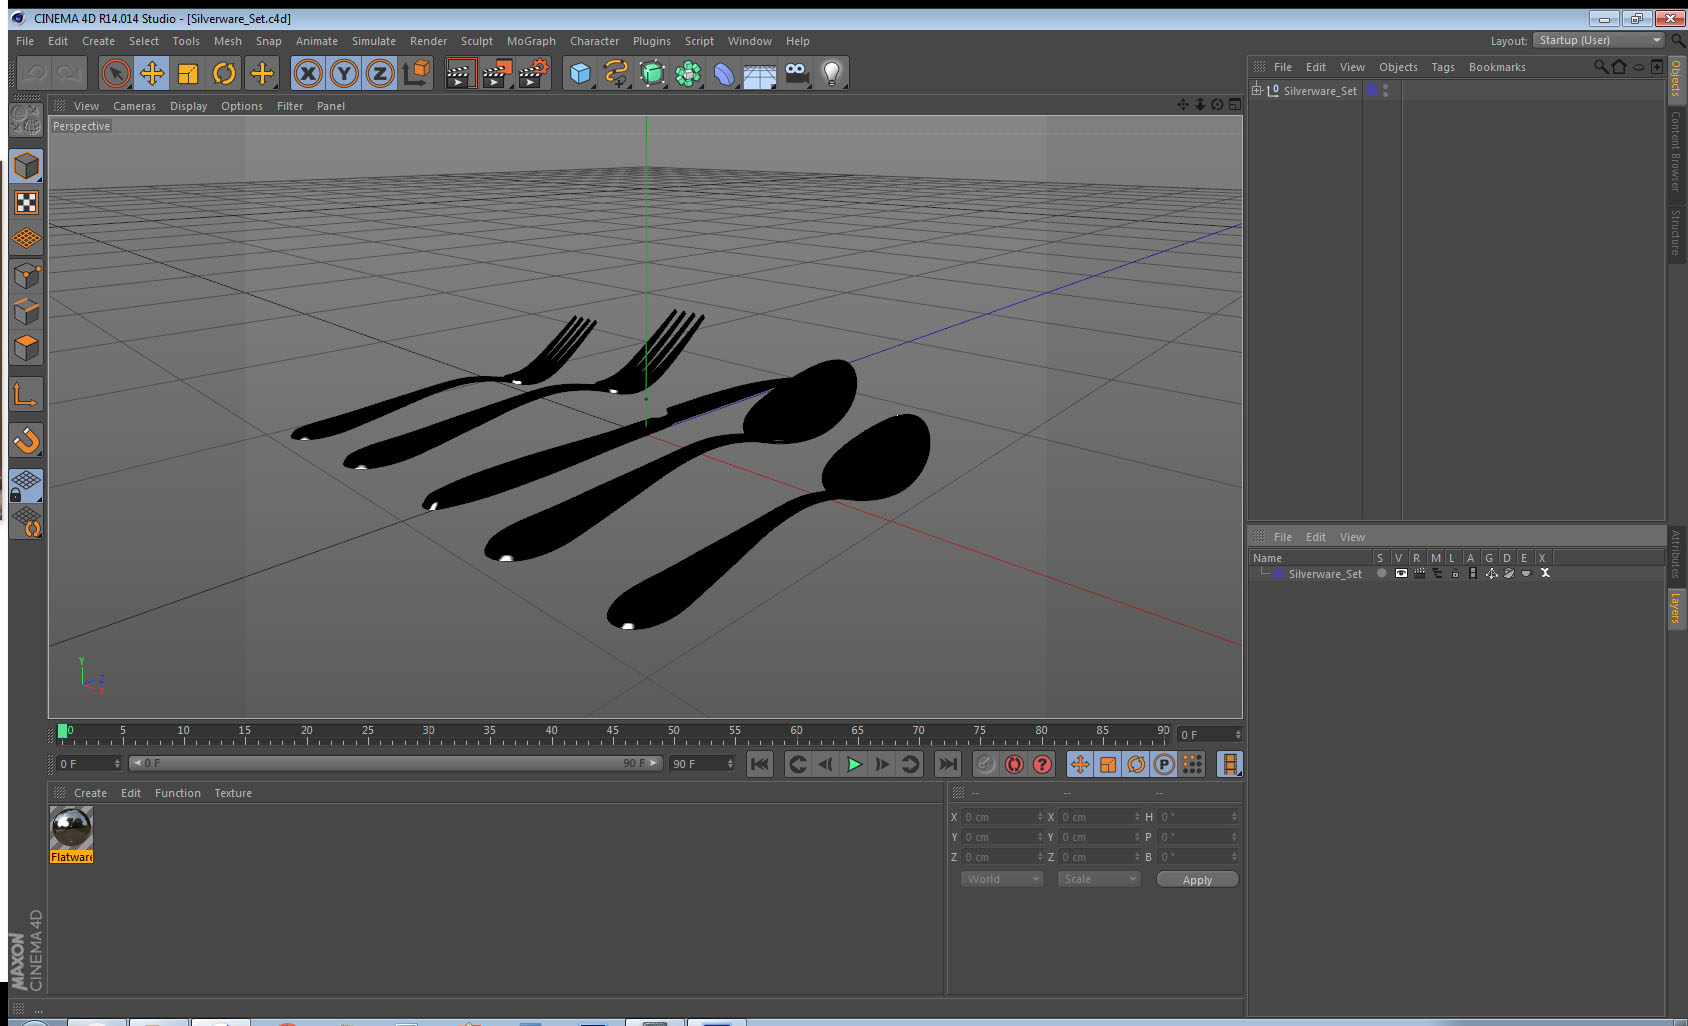Screen dimensions: 1688x1026
Task: Switch to Model mode in left palette
Action: [x=26, y=166]
